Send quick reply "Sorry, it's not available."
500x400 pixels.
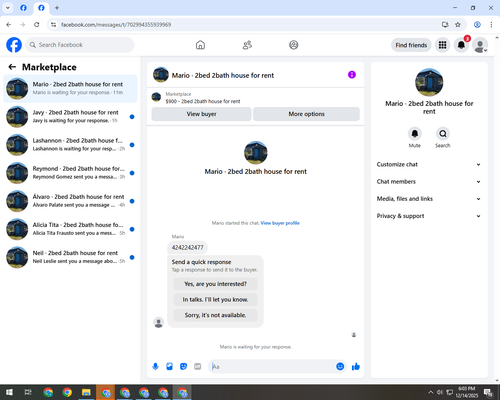215,315
